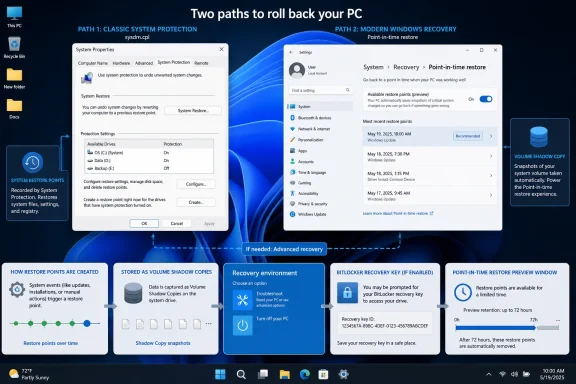This screenshot has height=384, width=576.
Task: Switch to the Hardware tab
Action: click(x=121, y=63)
